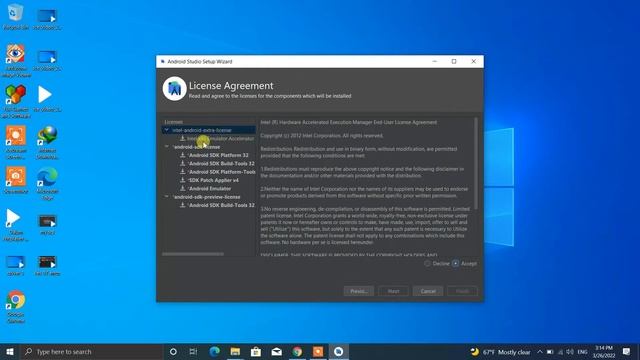
Task: Click download icon beside Android SDK Platform 32
Action: tap(182, 155)
